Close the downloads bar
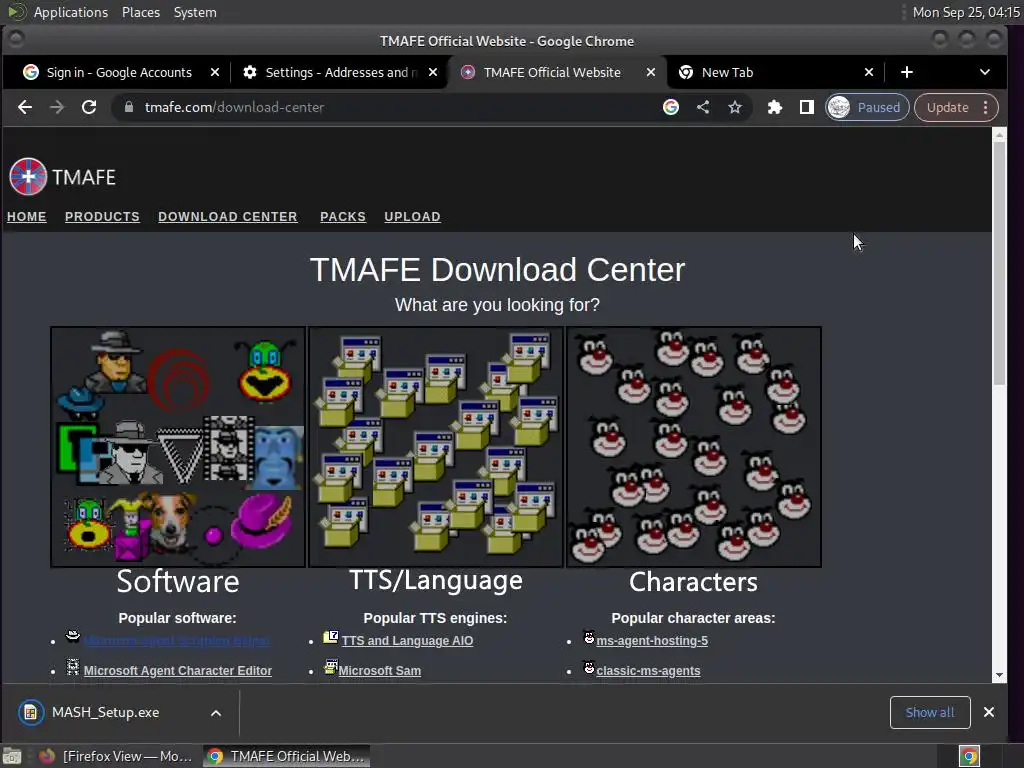 (x=989, y=712)
